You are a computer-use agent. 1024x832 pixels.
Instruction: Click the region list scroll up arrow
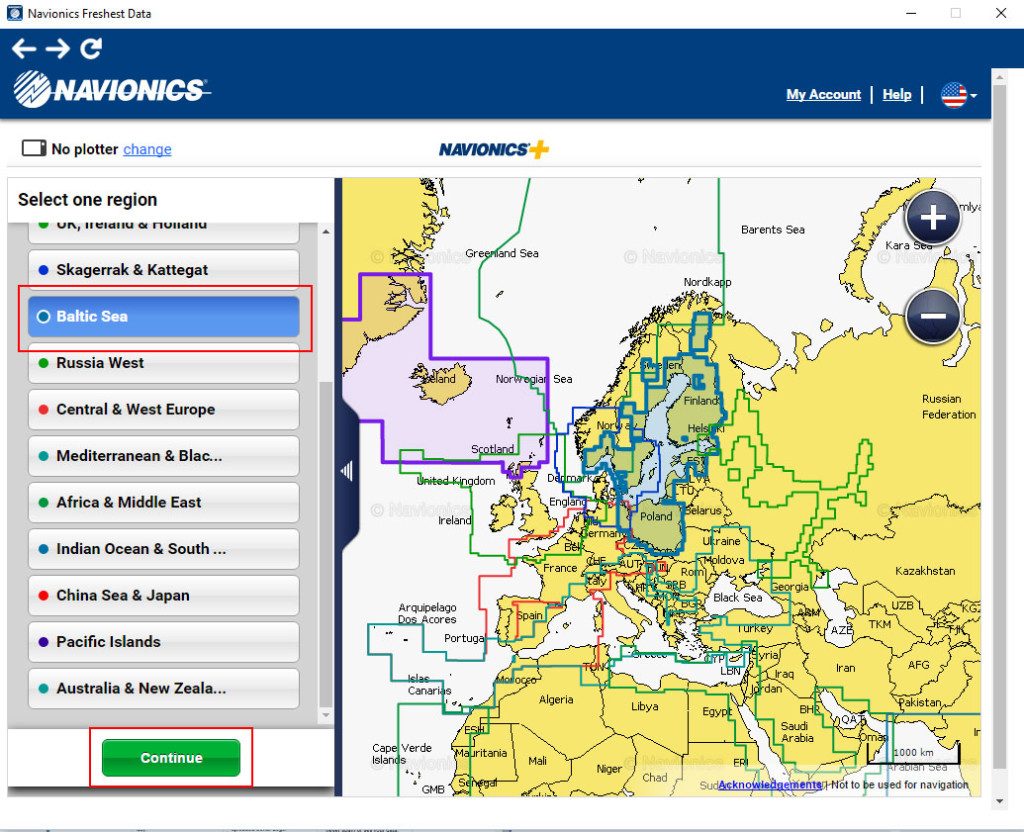tap(326, 232)
